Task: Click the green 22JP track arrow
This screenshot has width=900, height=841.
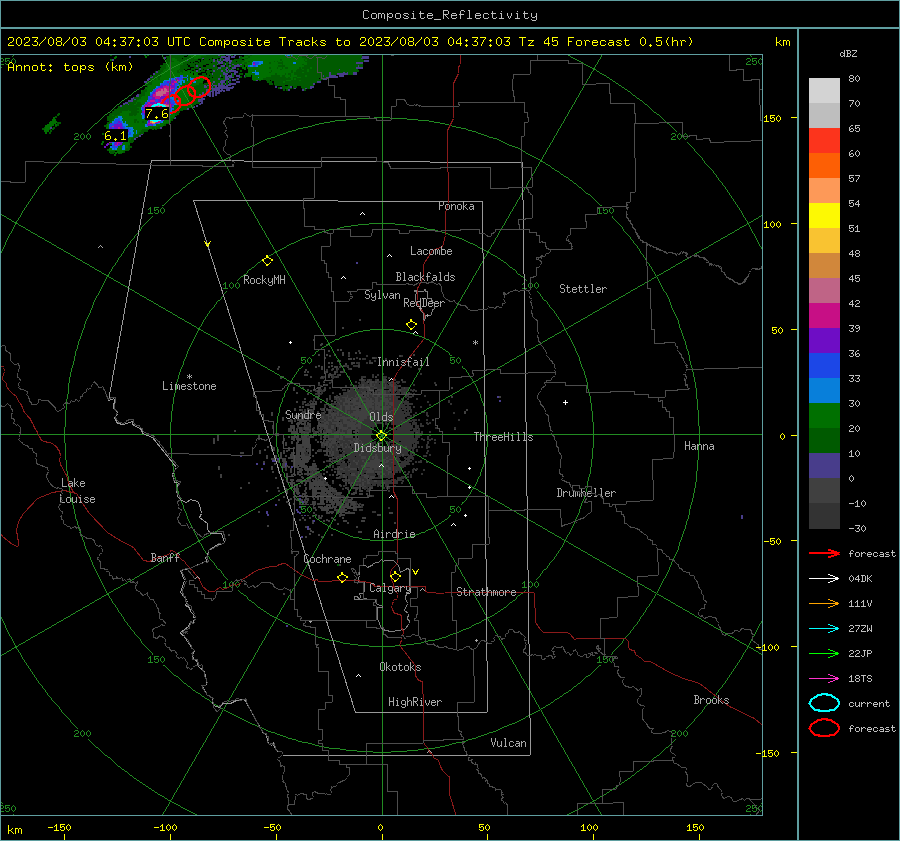Action: coord(824,653)
